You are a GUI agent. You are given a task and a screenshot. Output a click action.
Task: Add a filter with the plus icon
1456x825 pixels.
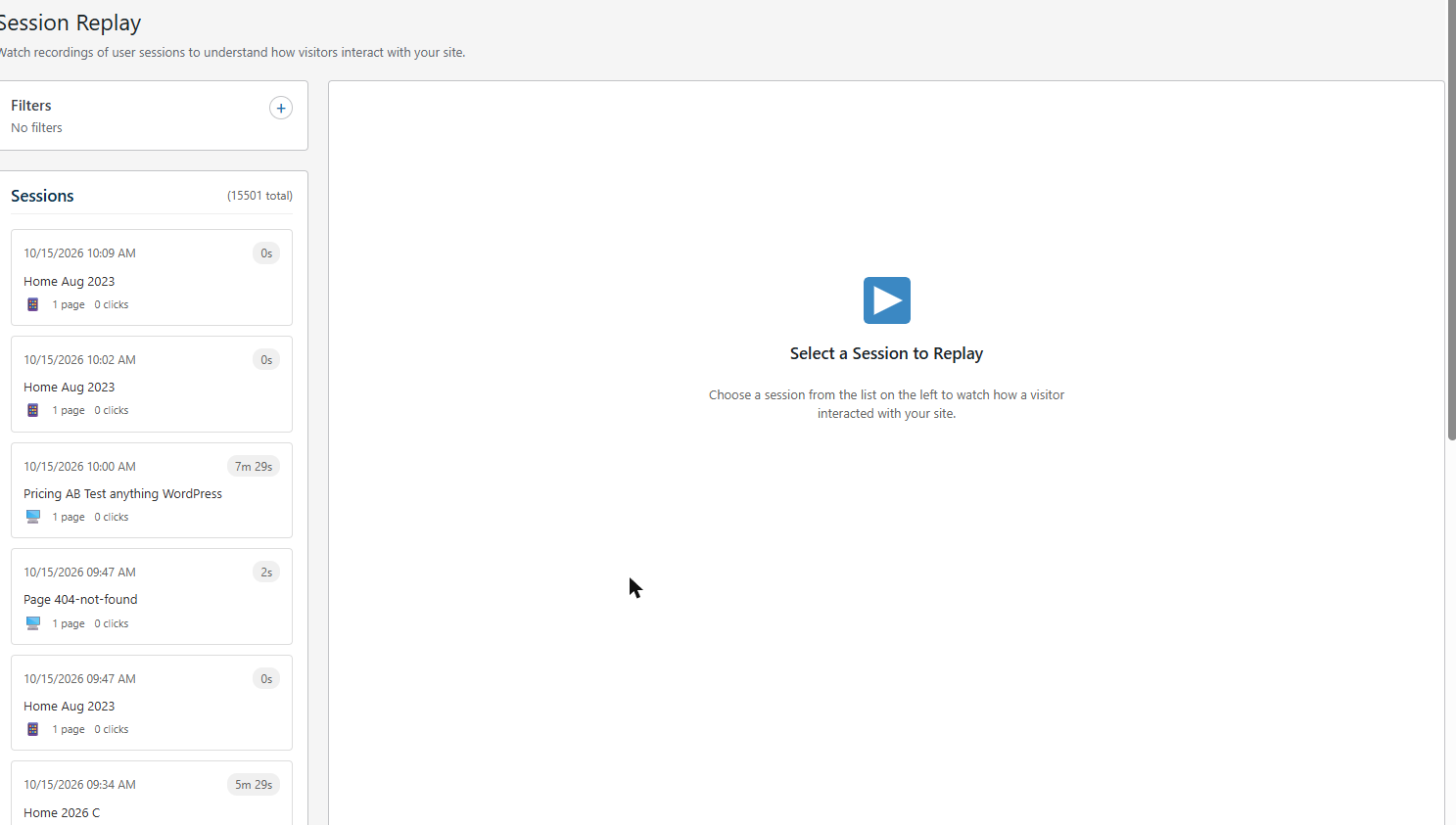coord(281,108)
